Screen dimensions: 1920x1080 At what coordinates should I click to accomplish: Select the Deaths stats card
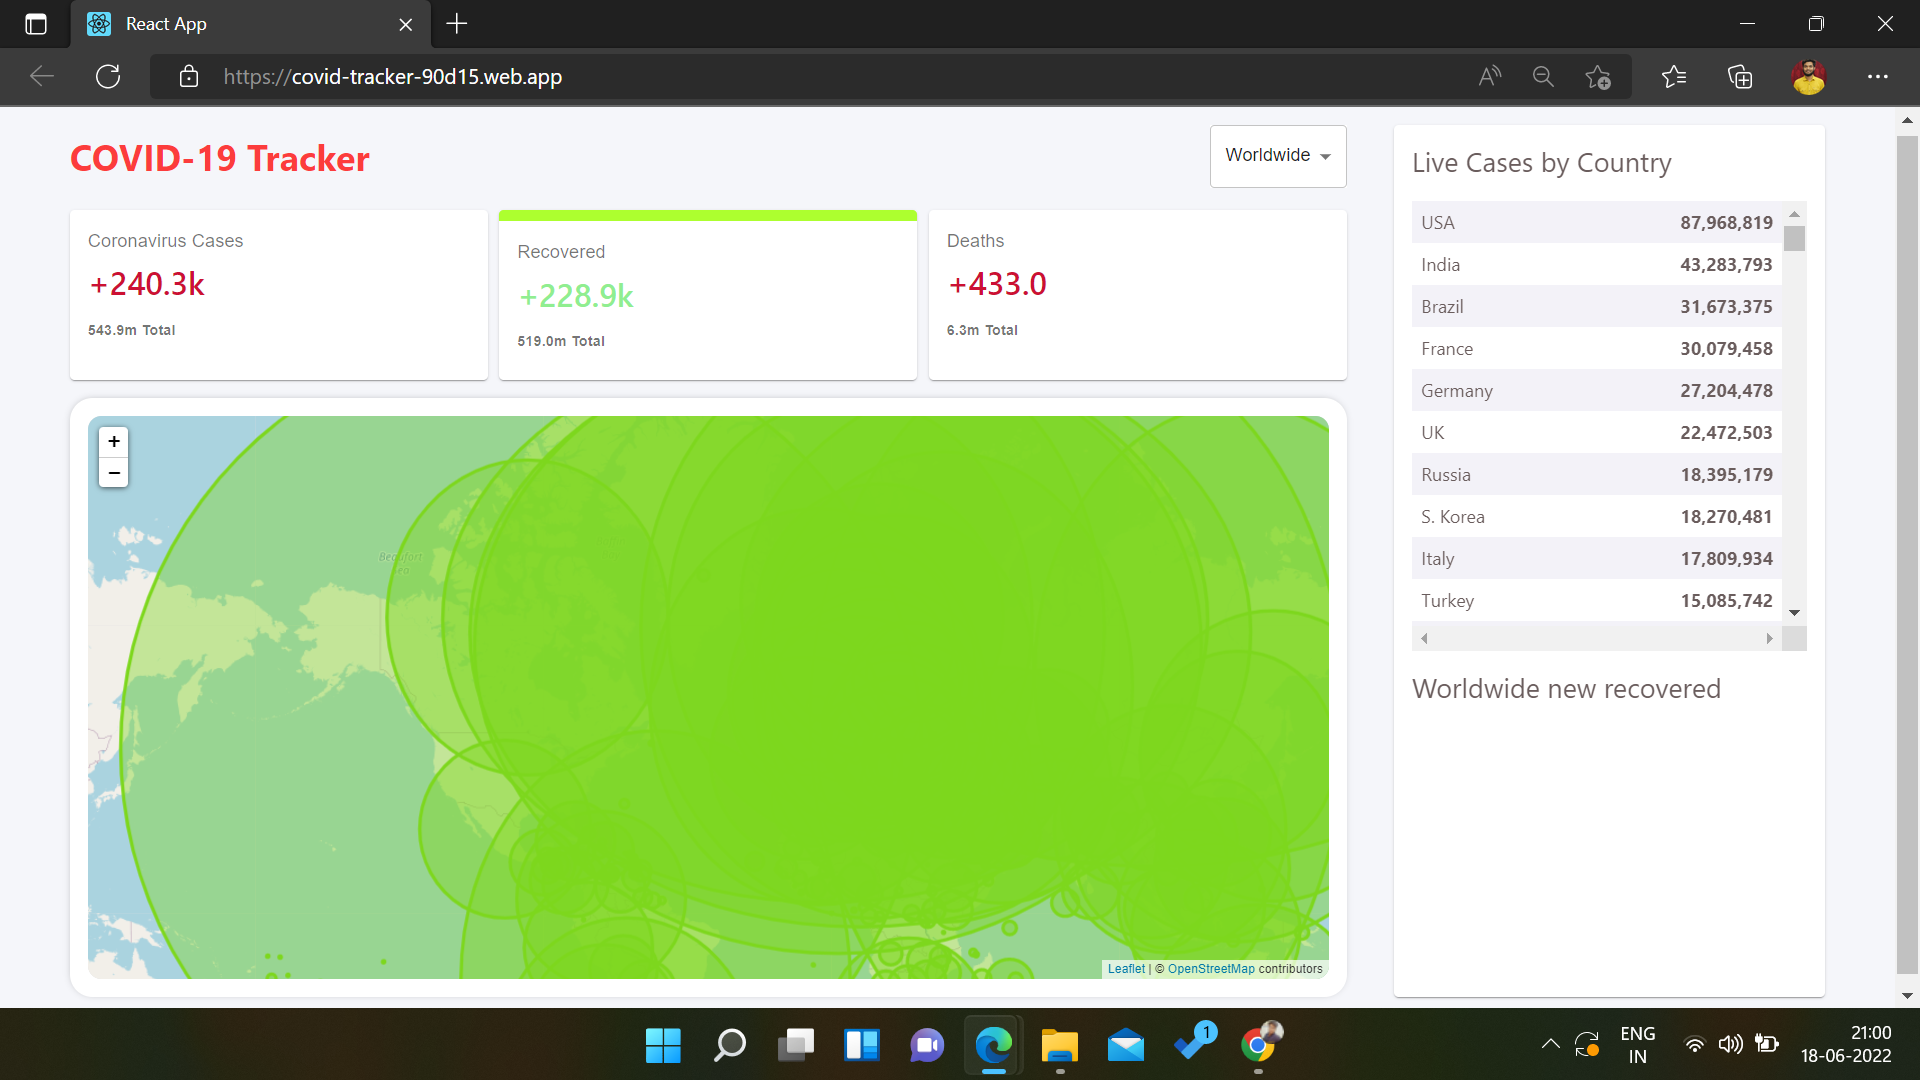pos(1138,295)
